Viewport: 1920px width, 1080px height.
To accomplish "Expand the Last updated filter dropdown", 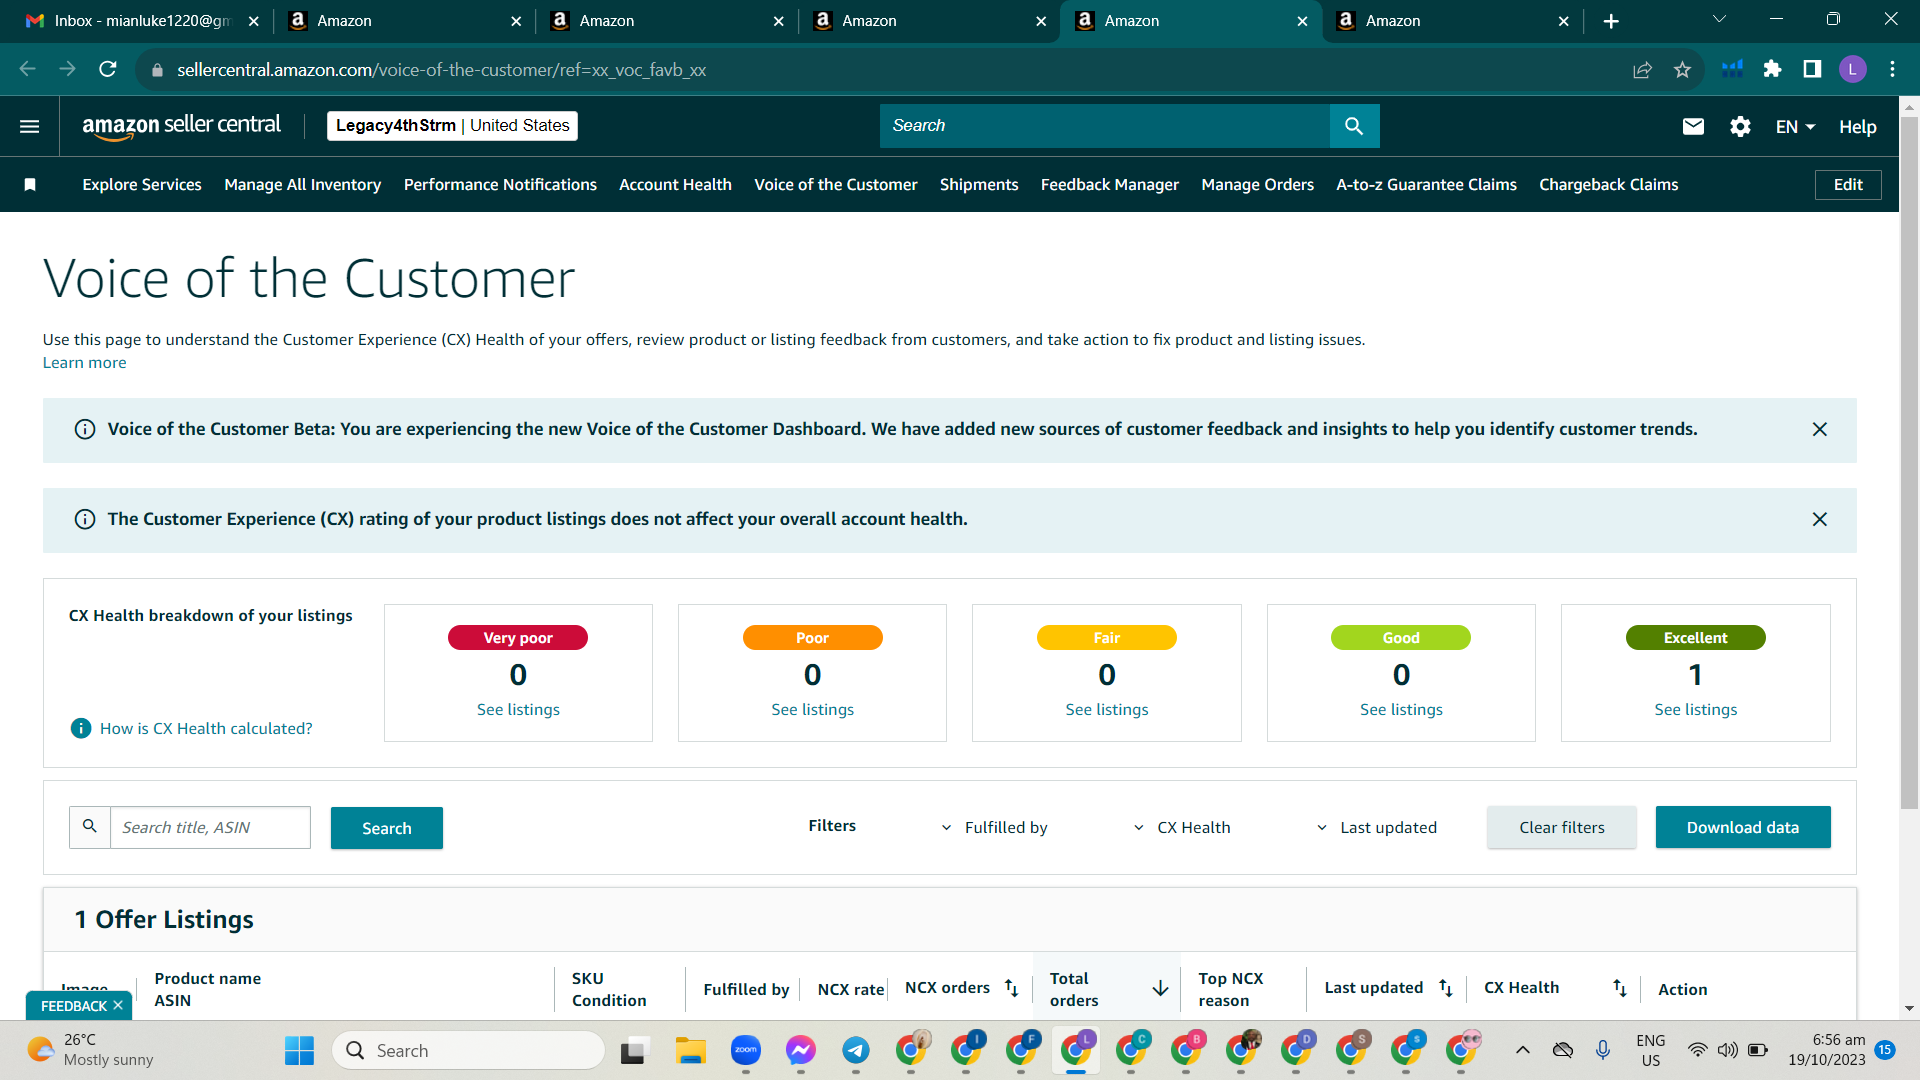I will 1376,828.
